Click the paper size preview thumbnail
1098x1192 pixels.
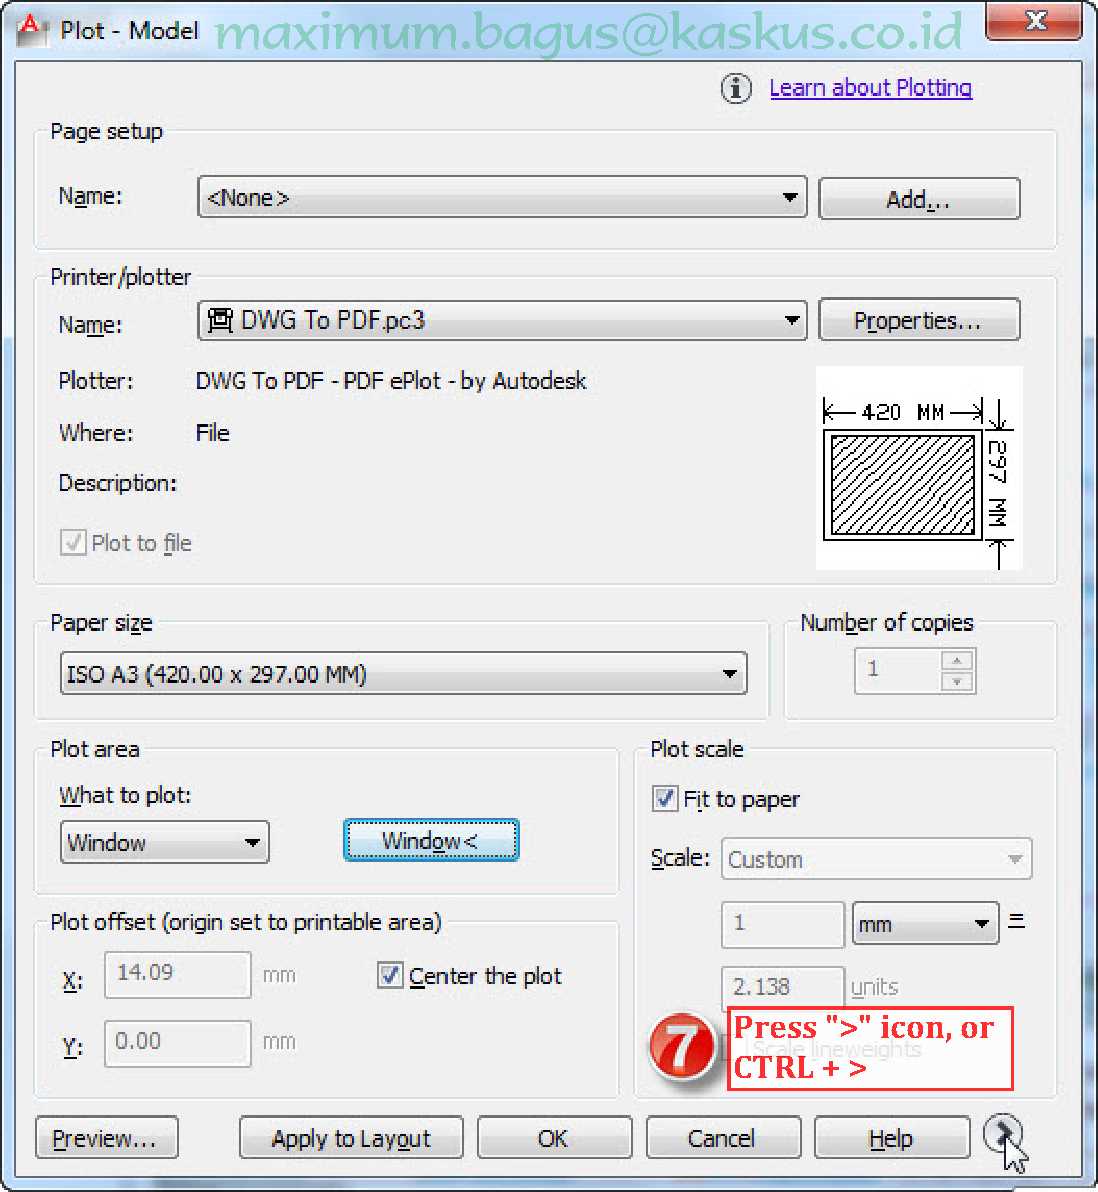click(917, 468)
